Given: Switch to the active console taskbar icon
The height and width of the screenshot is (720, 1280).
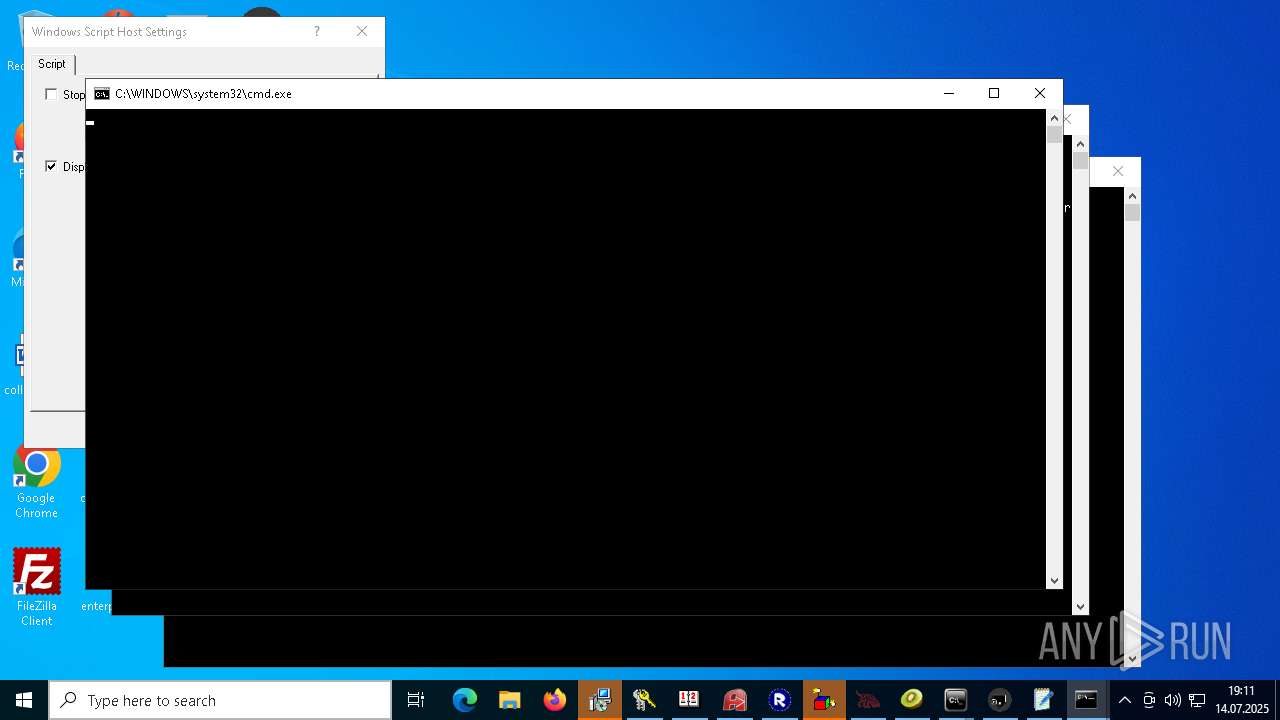Looking at the screenshot, I should [x=1087, y=700].
